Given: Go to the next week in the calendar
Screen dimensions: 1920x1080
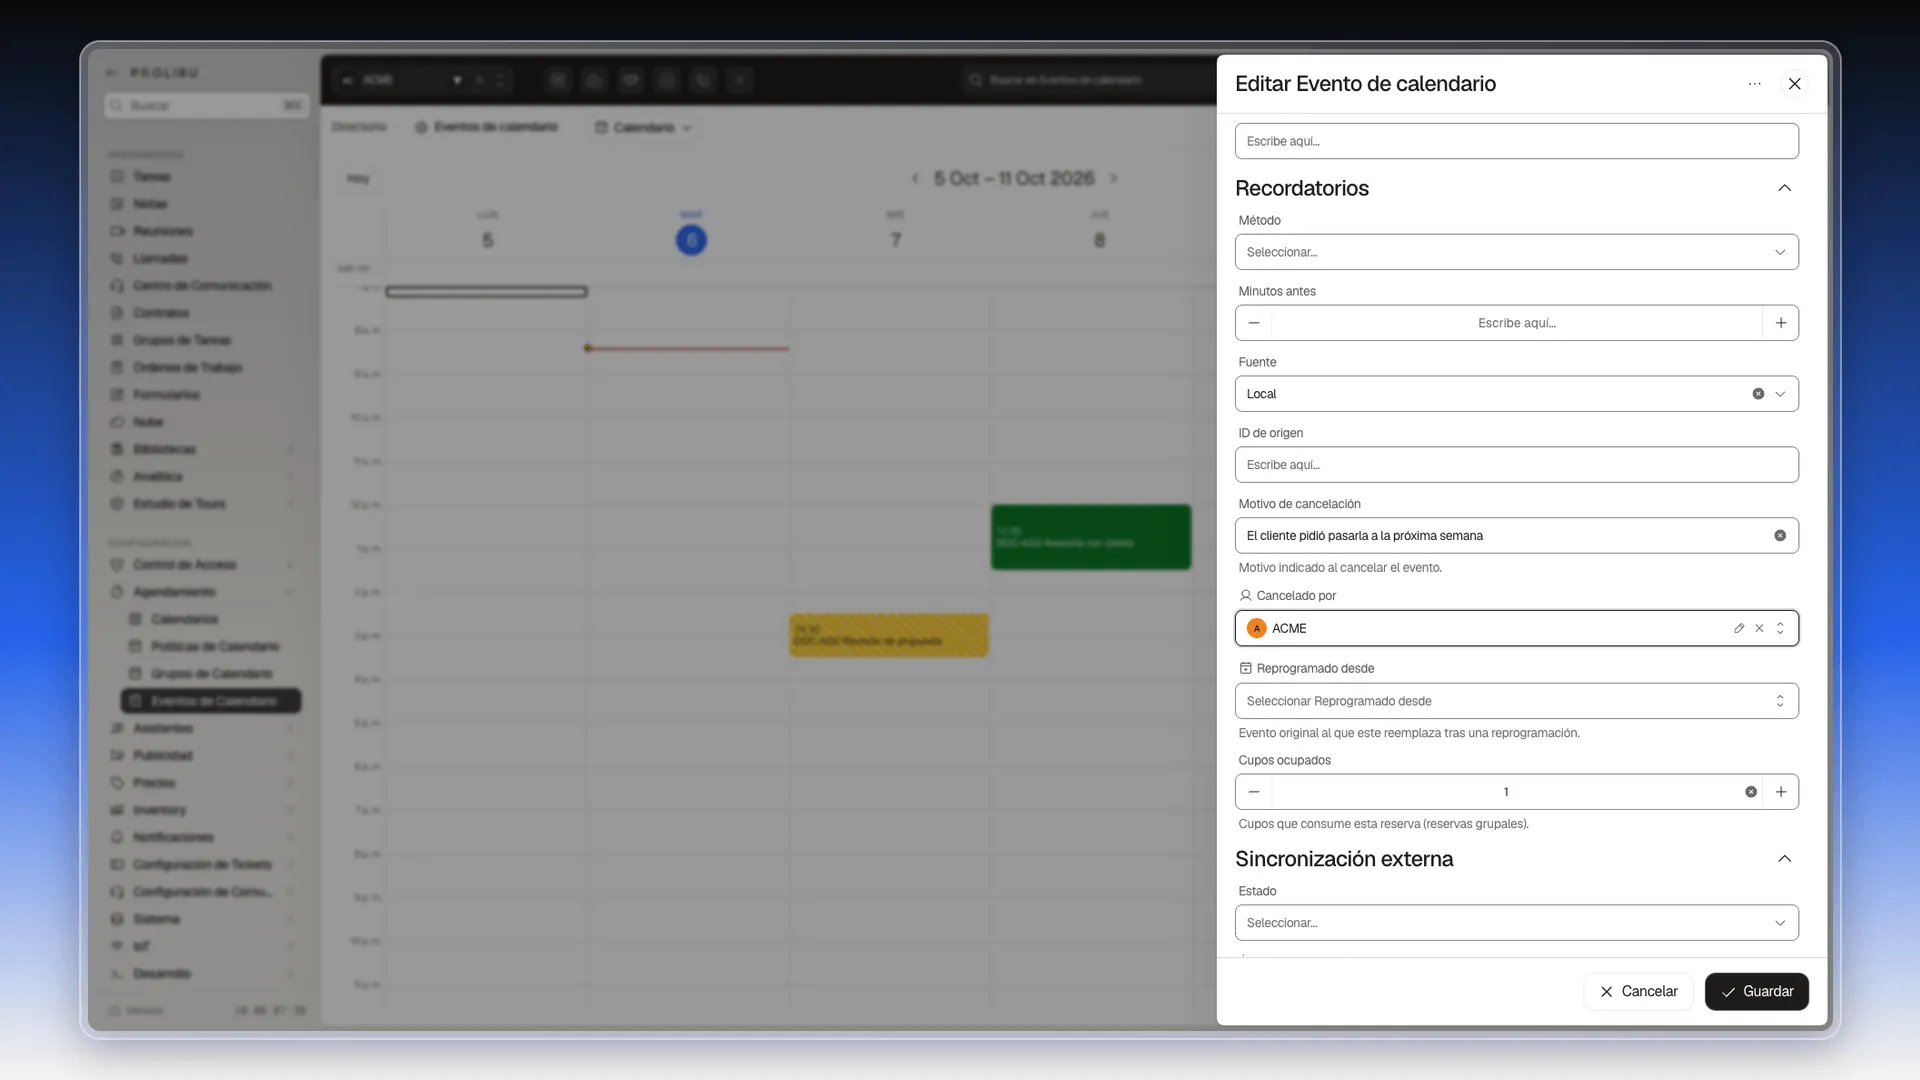Looking at the screenshot, I should pos(1113,178).
